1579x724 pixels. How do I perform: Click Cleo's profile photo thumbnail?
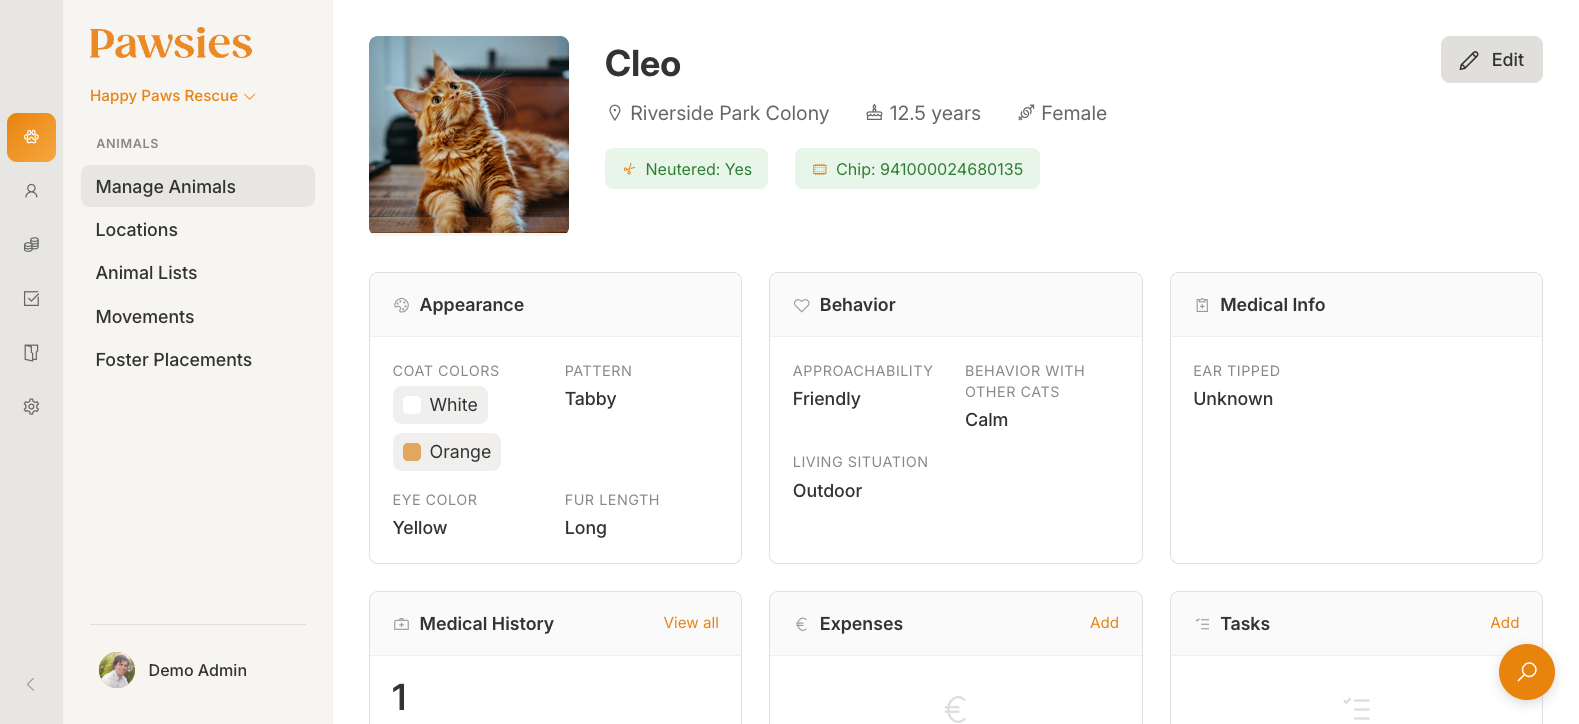[468, 134]
